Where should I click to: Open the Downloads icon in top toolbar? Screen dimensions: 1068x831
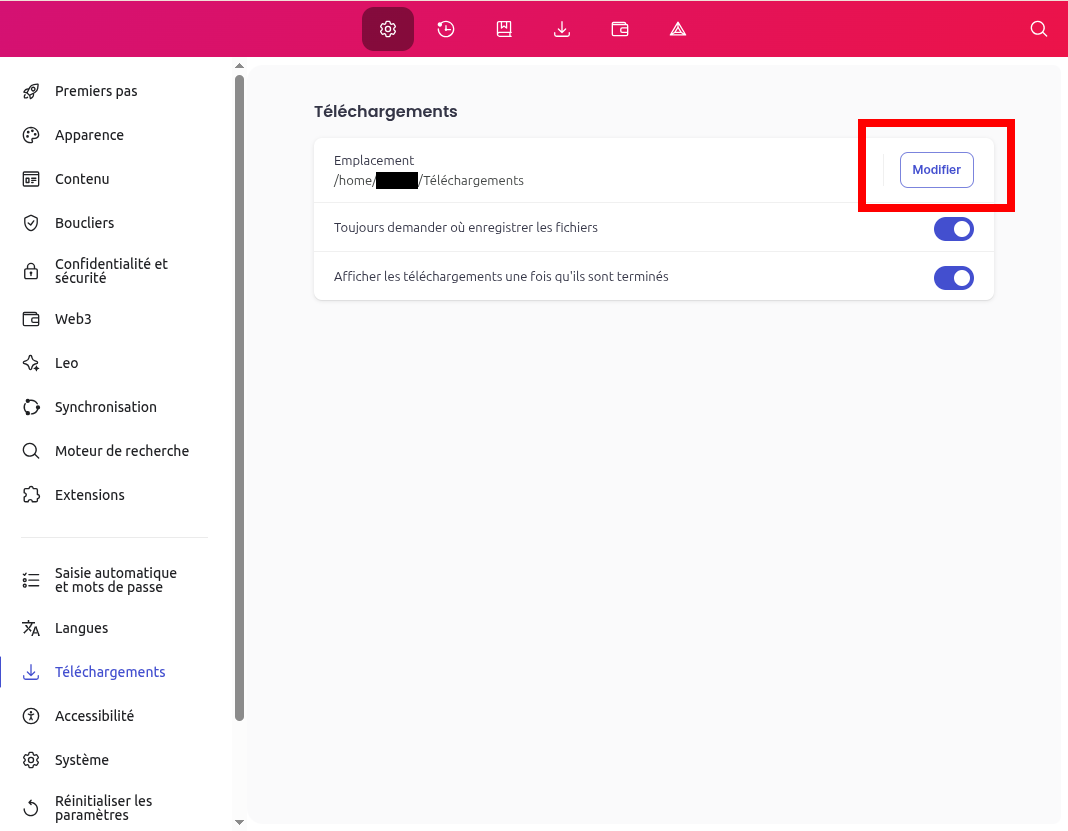(x=562, y=29)
